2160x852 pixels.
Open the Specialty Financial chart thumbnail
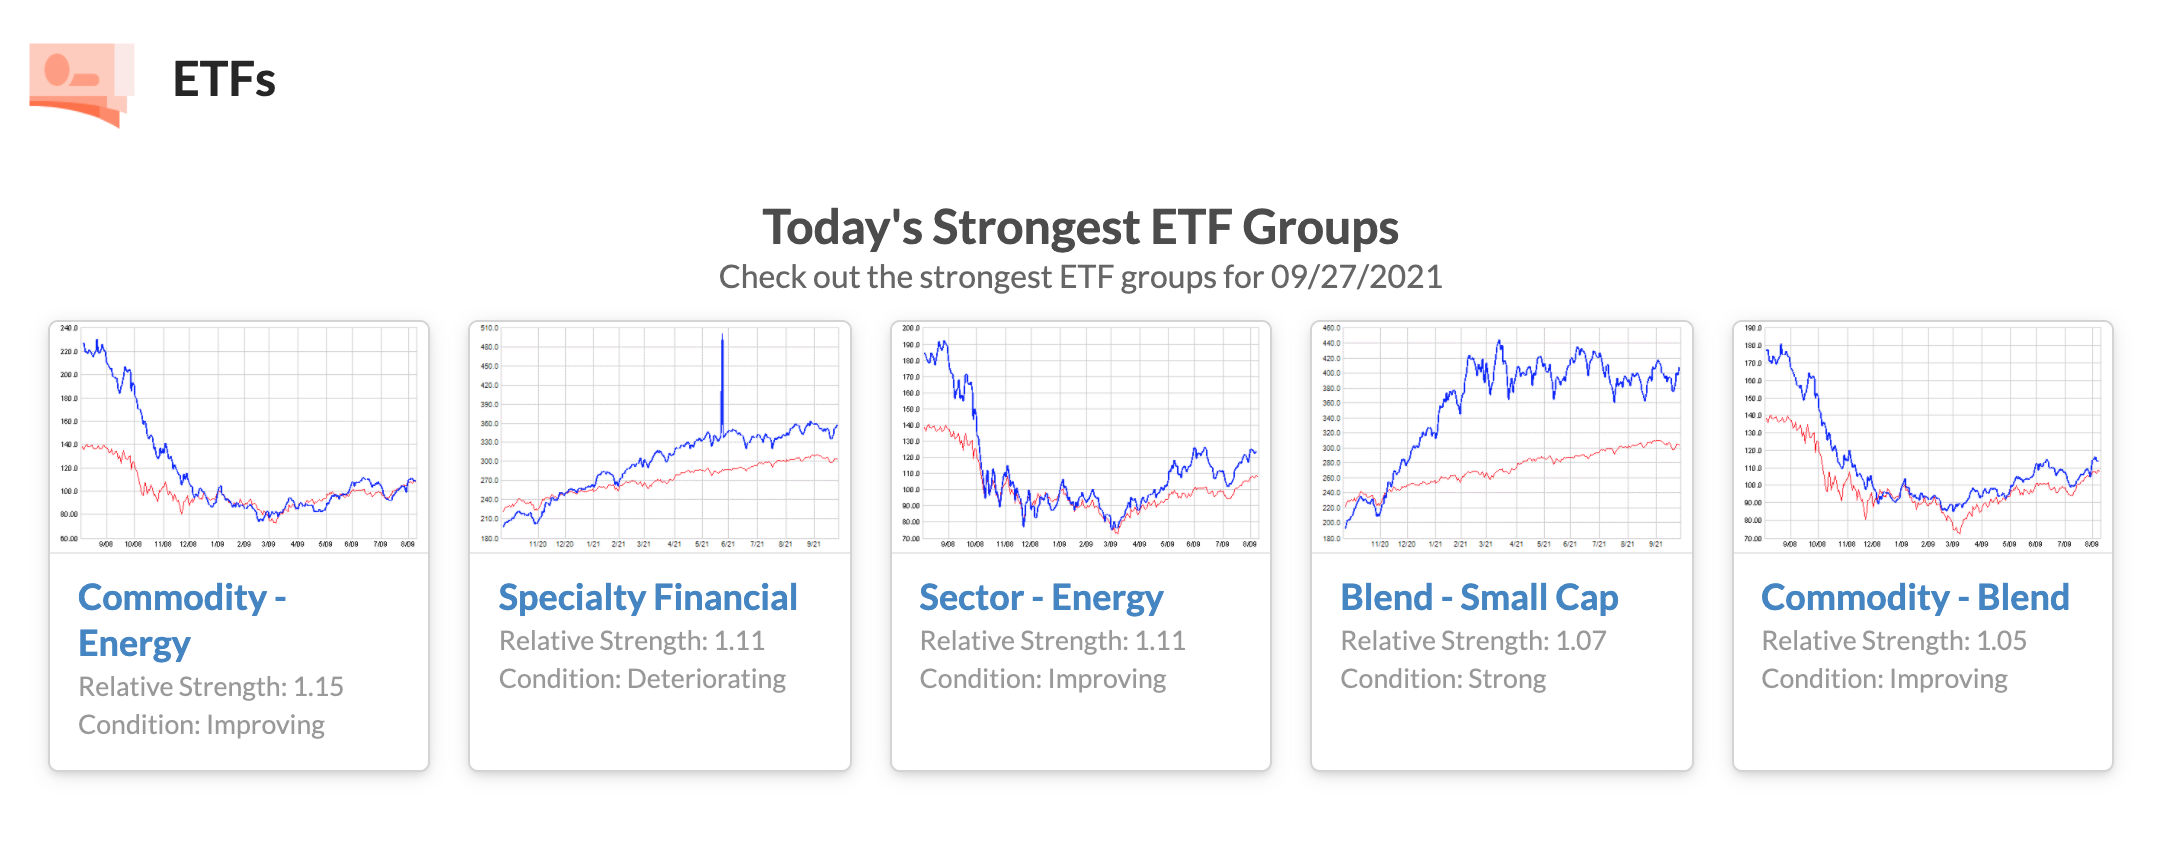pos(660,437)
